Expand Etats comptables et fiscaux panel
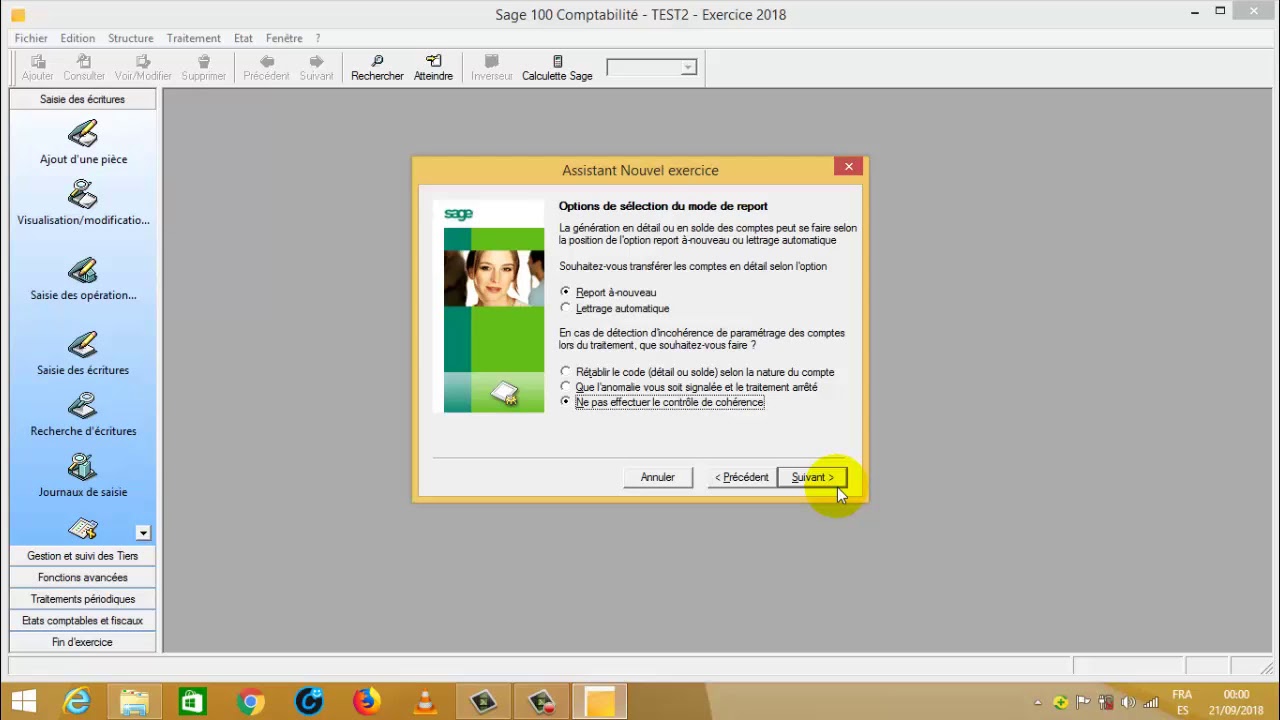The image size is (1280, 720). point(83,621)
